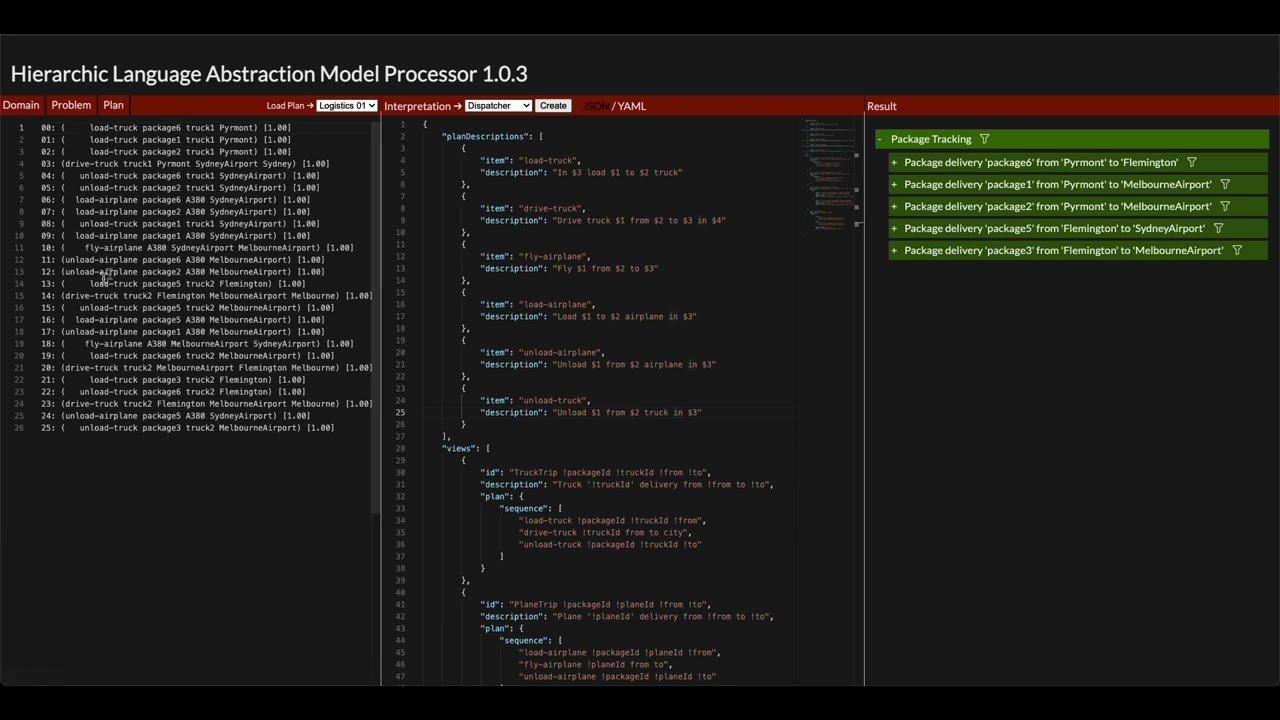This screenshot has width=1280, height=720.
Task: Click plan step 25 unload-truck package3
Action: tap(187, 428)
